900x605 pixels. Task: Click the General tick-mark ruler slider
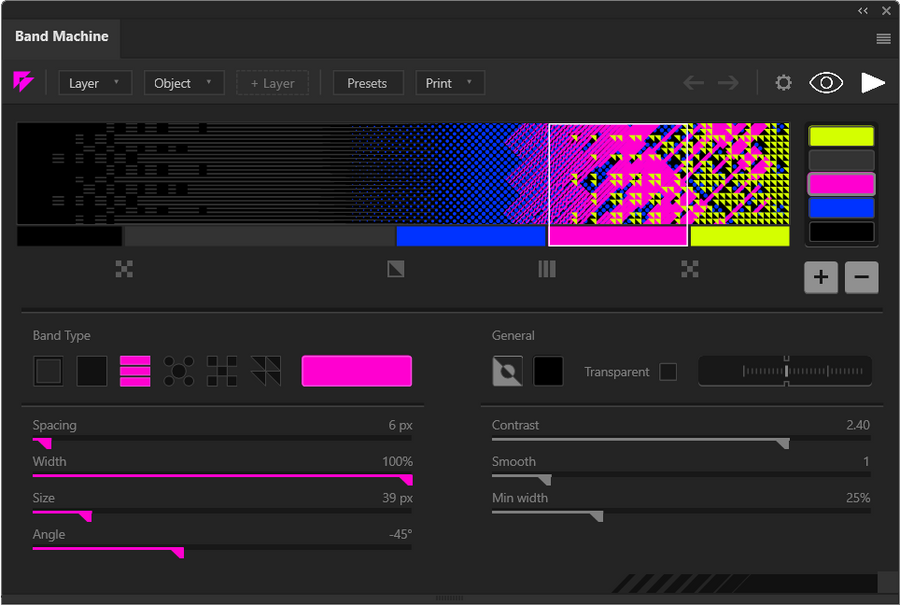(785, 371)
